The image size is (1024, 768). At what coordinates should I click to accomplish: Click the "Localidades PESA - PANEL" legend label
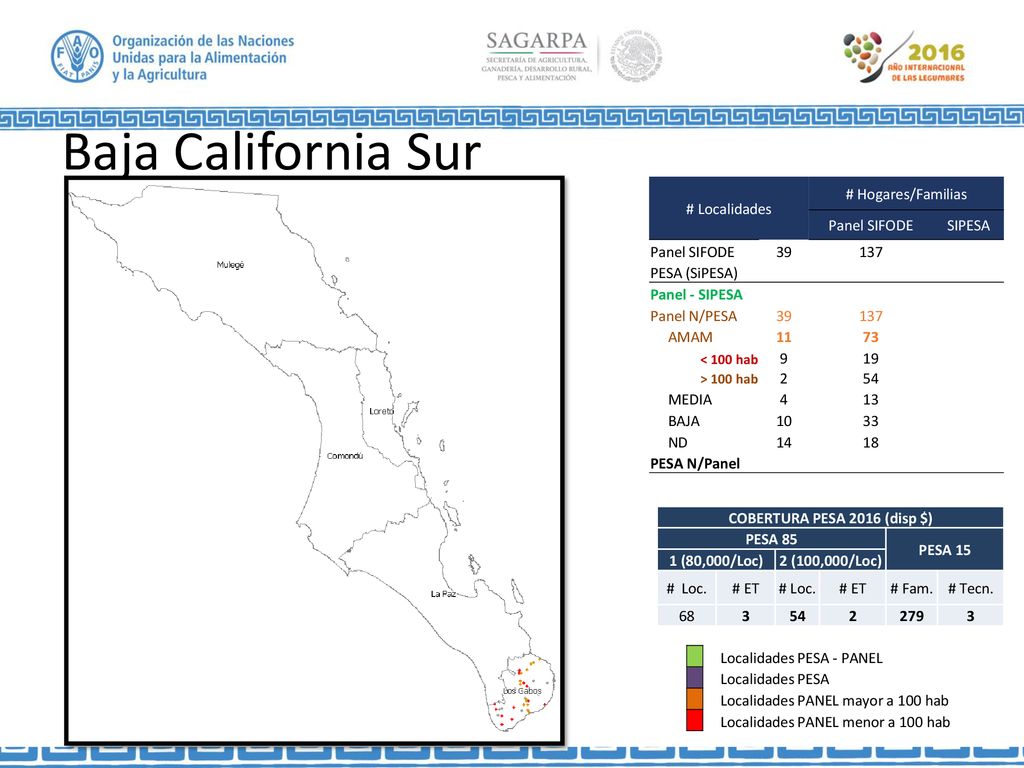point(801,658)
